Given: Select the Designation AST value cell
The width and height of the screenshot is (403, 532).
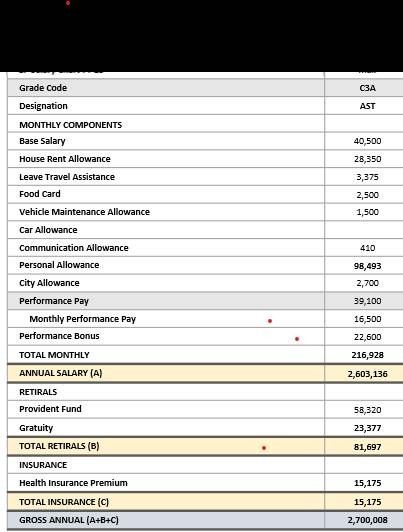Looking at the screenshot, I should coord(364,106).
